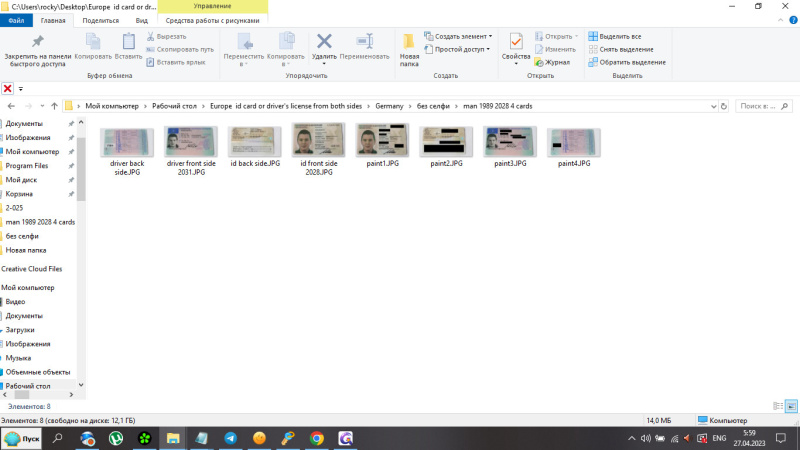The image size is (800, 450).
Task: Open the Файл tab
Action: [x=16, y=20]
